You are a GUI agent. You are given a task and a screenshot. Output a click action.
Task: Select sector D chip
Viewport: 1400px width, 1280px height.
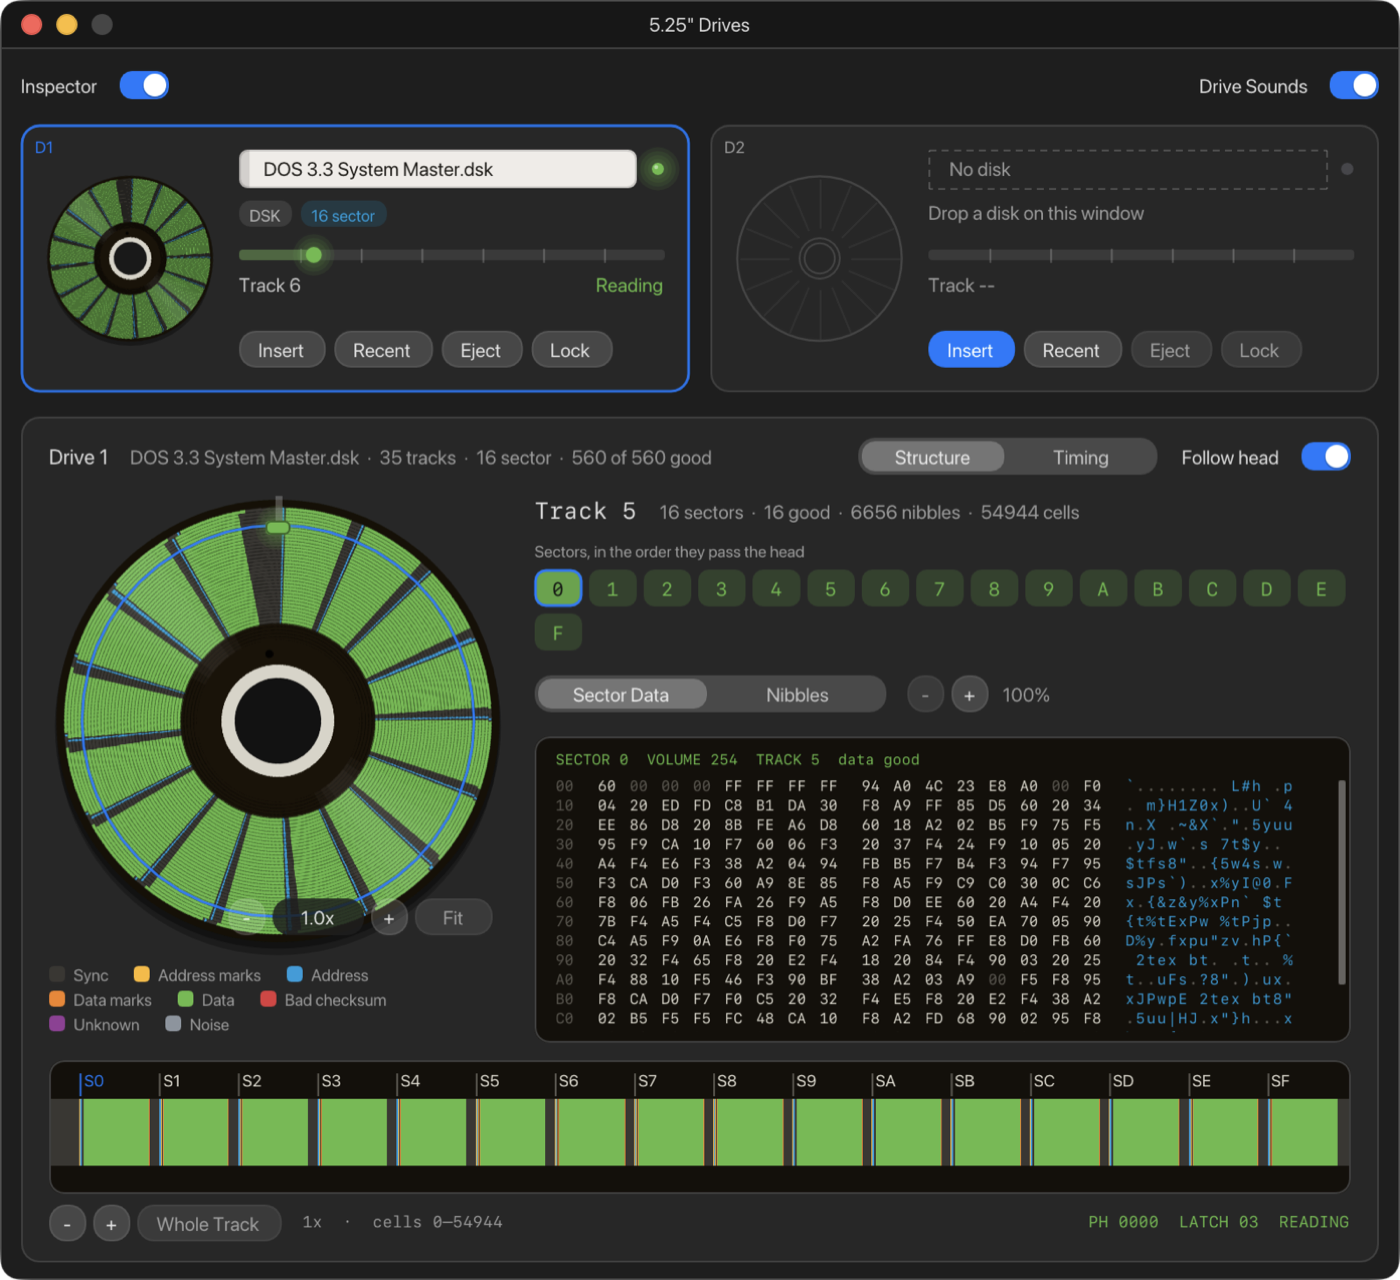[1266, 589]
